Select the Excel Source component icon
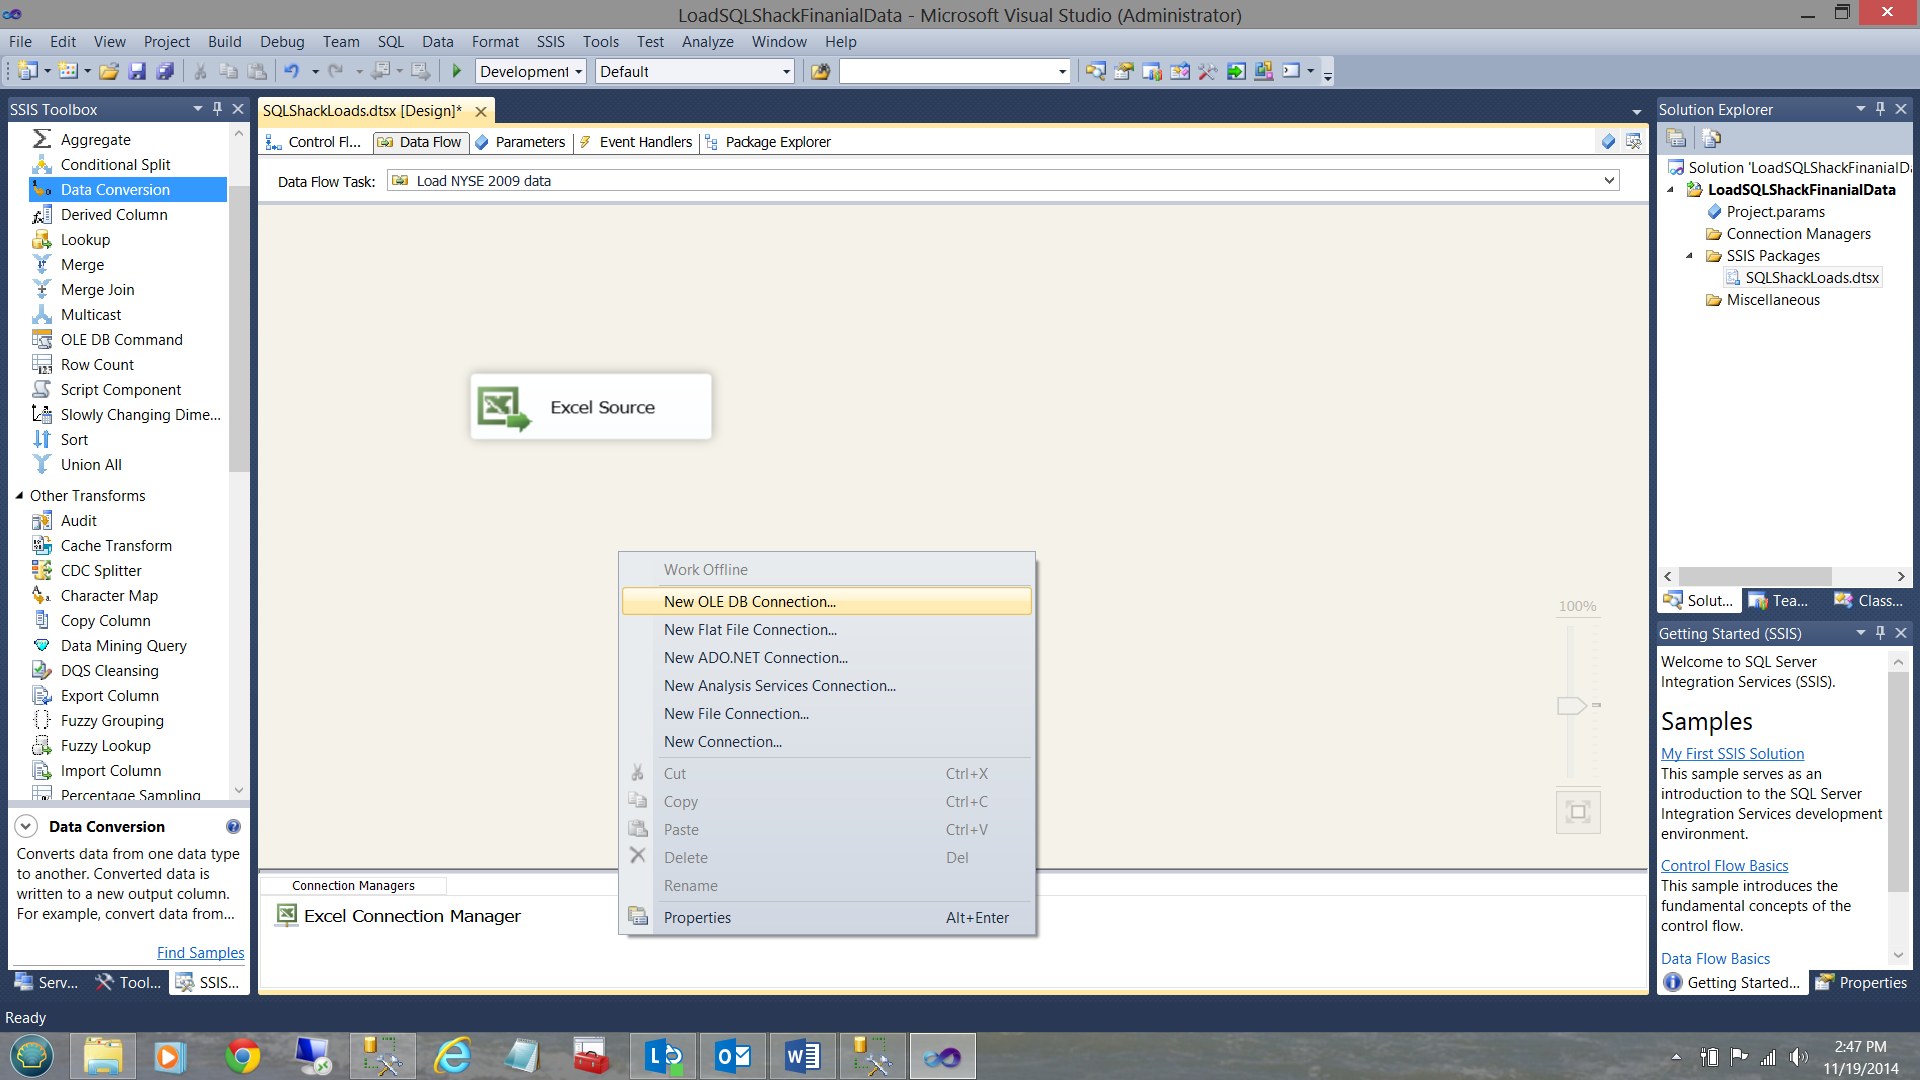Viewport: 1920px width, 1080px height. 503,408
